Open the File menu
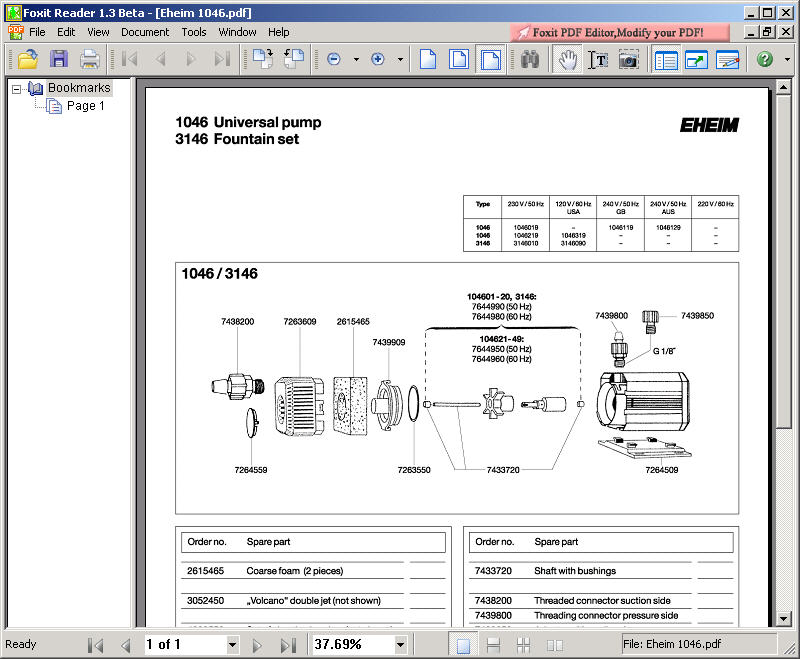This screenshot has height=659, width=800. (37, 32)
